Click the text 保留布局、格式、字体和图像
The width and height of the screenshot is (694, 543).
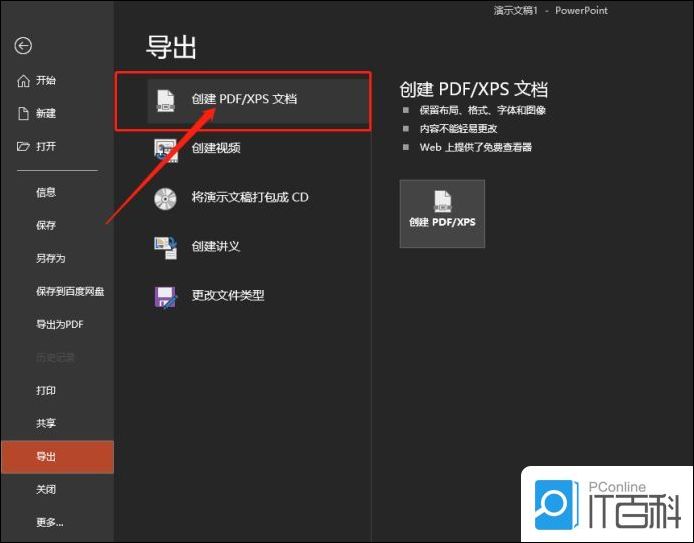pyautogui.click(x=482, y=110)
